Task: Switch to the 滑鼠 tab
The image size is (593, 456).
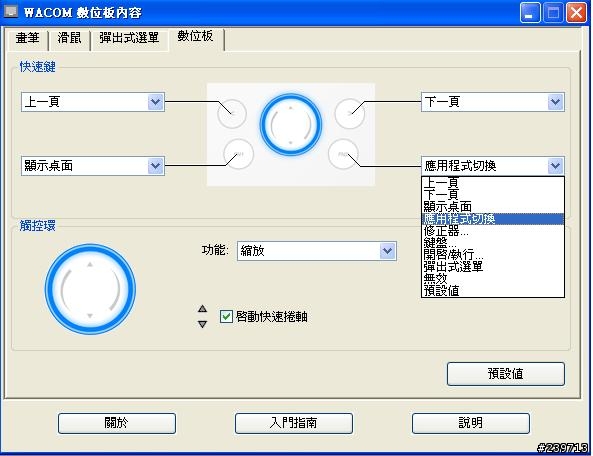Action: (69, 39)
